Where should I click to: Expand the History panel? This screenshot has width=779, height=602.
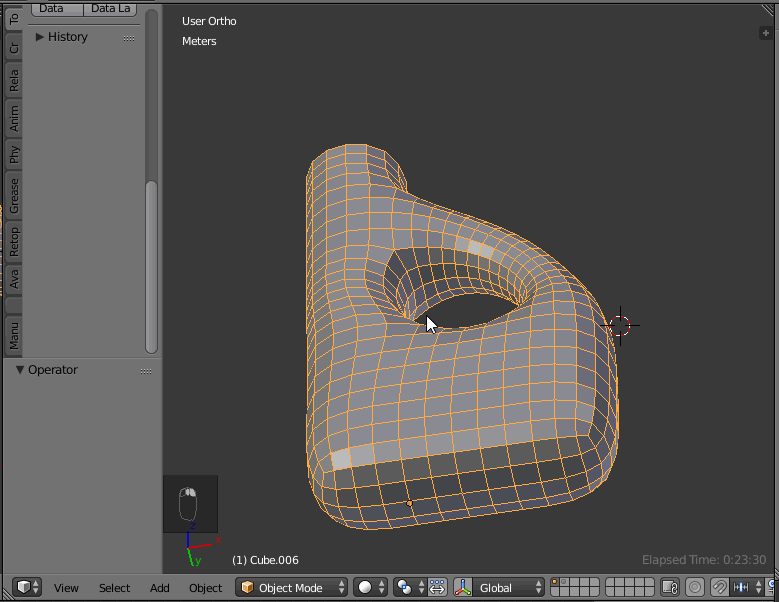(39, 37)
